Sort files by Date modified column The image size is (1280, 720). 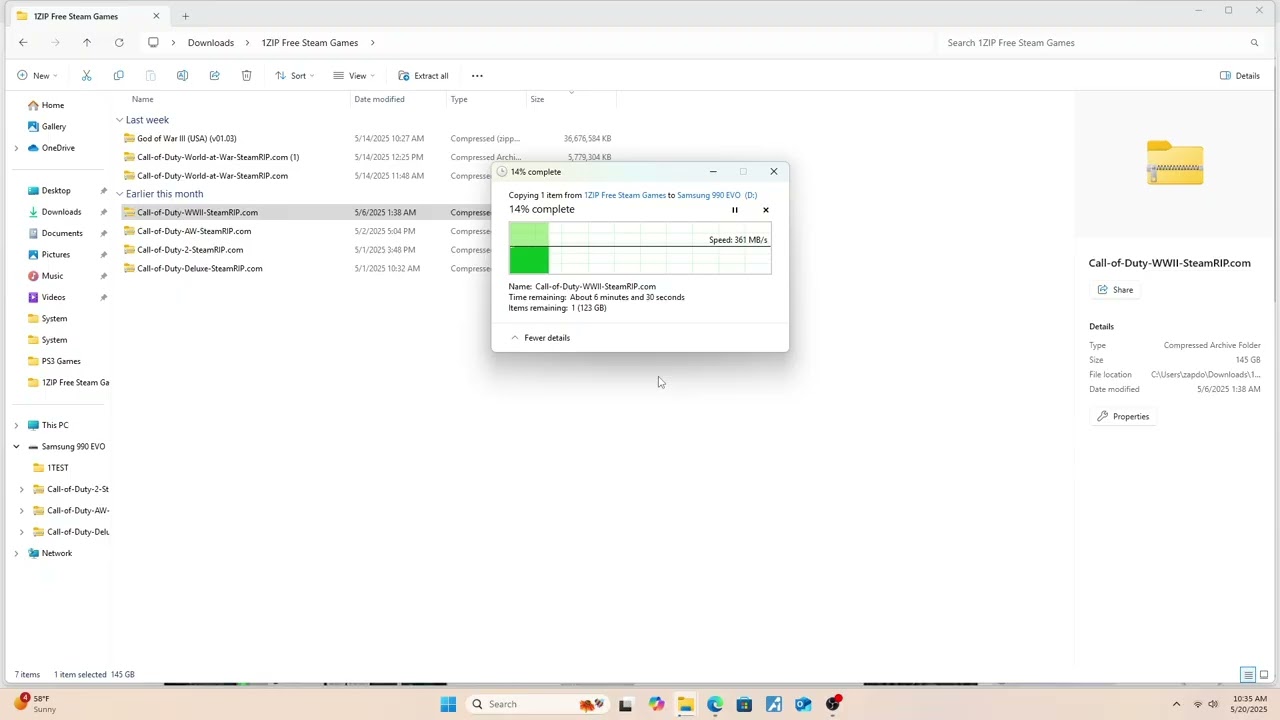pyautogui.click(x=379, y=99)
